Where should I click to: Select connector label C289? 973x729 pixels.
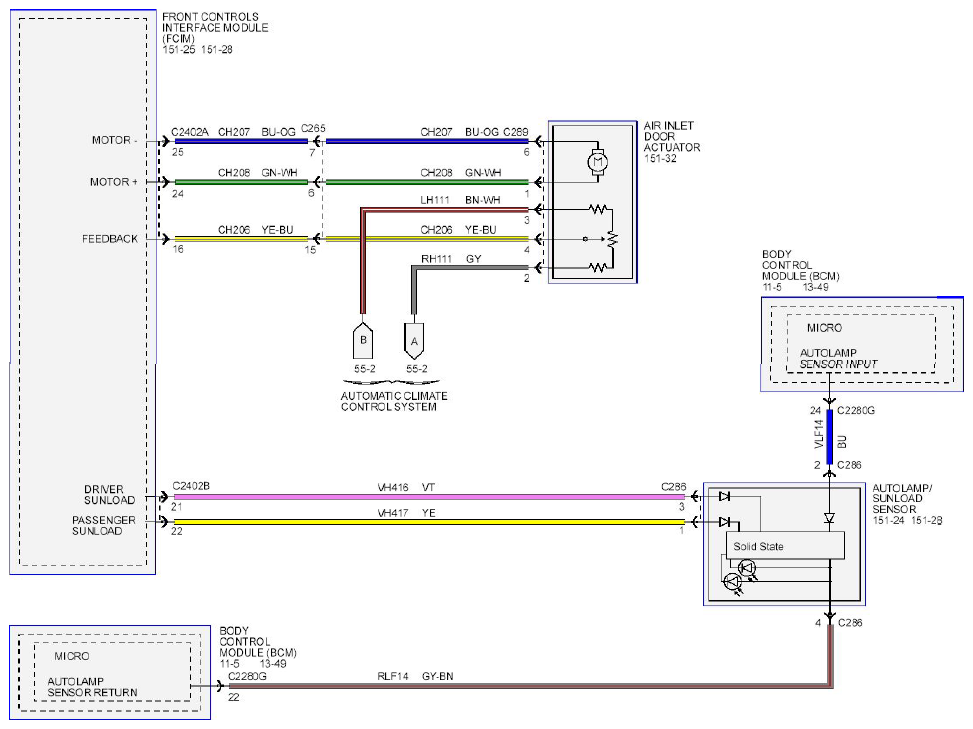click(516, 132)
